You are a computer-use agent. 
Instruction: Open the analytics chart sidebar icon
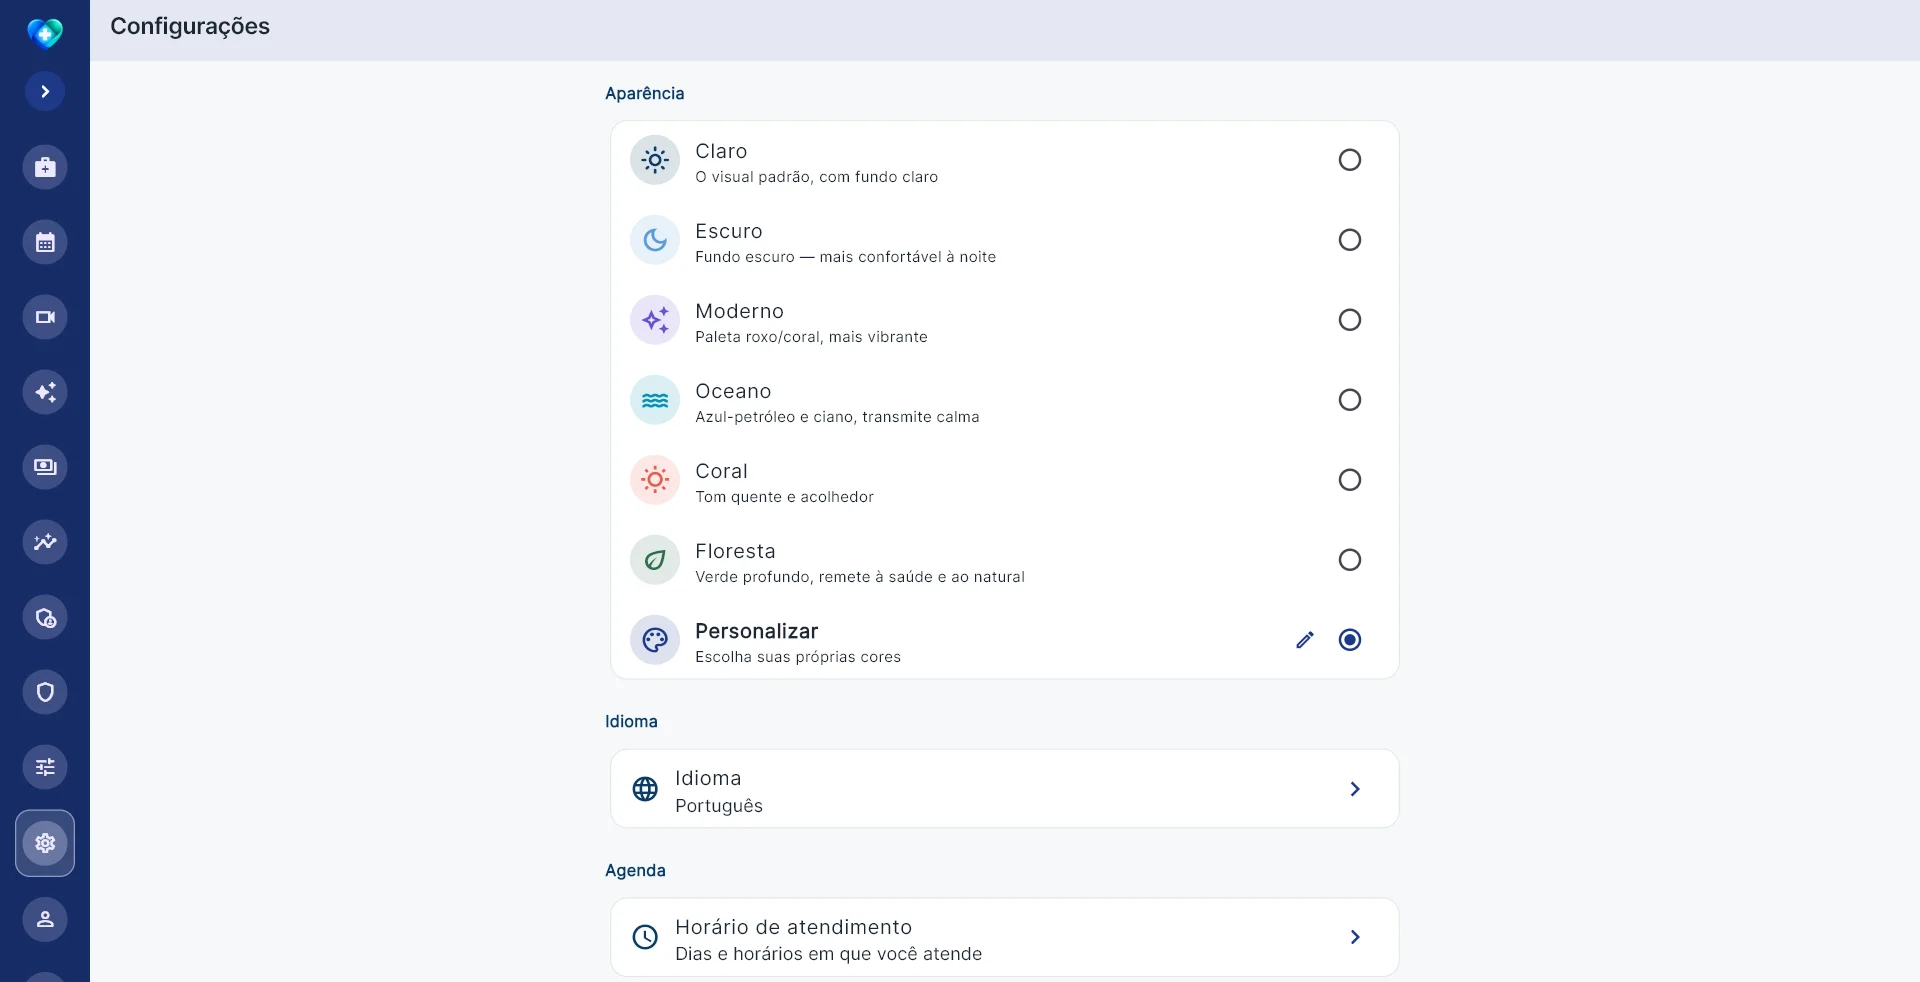click(45, 542)
